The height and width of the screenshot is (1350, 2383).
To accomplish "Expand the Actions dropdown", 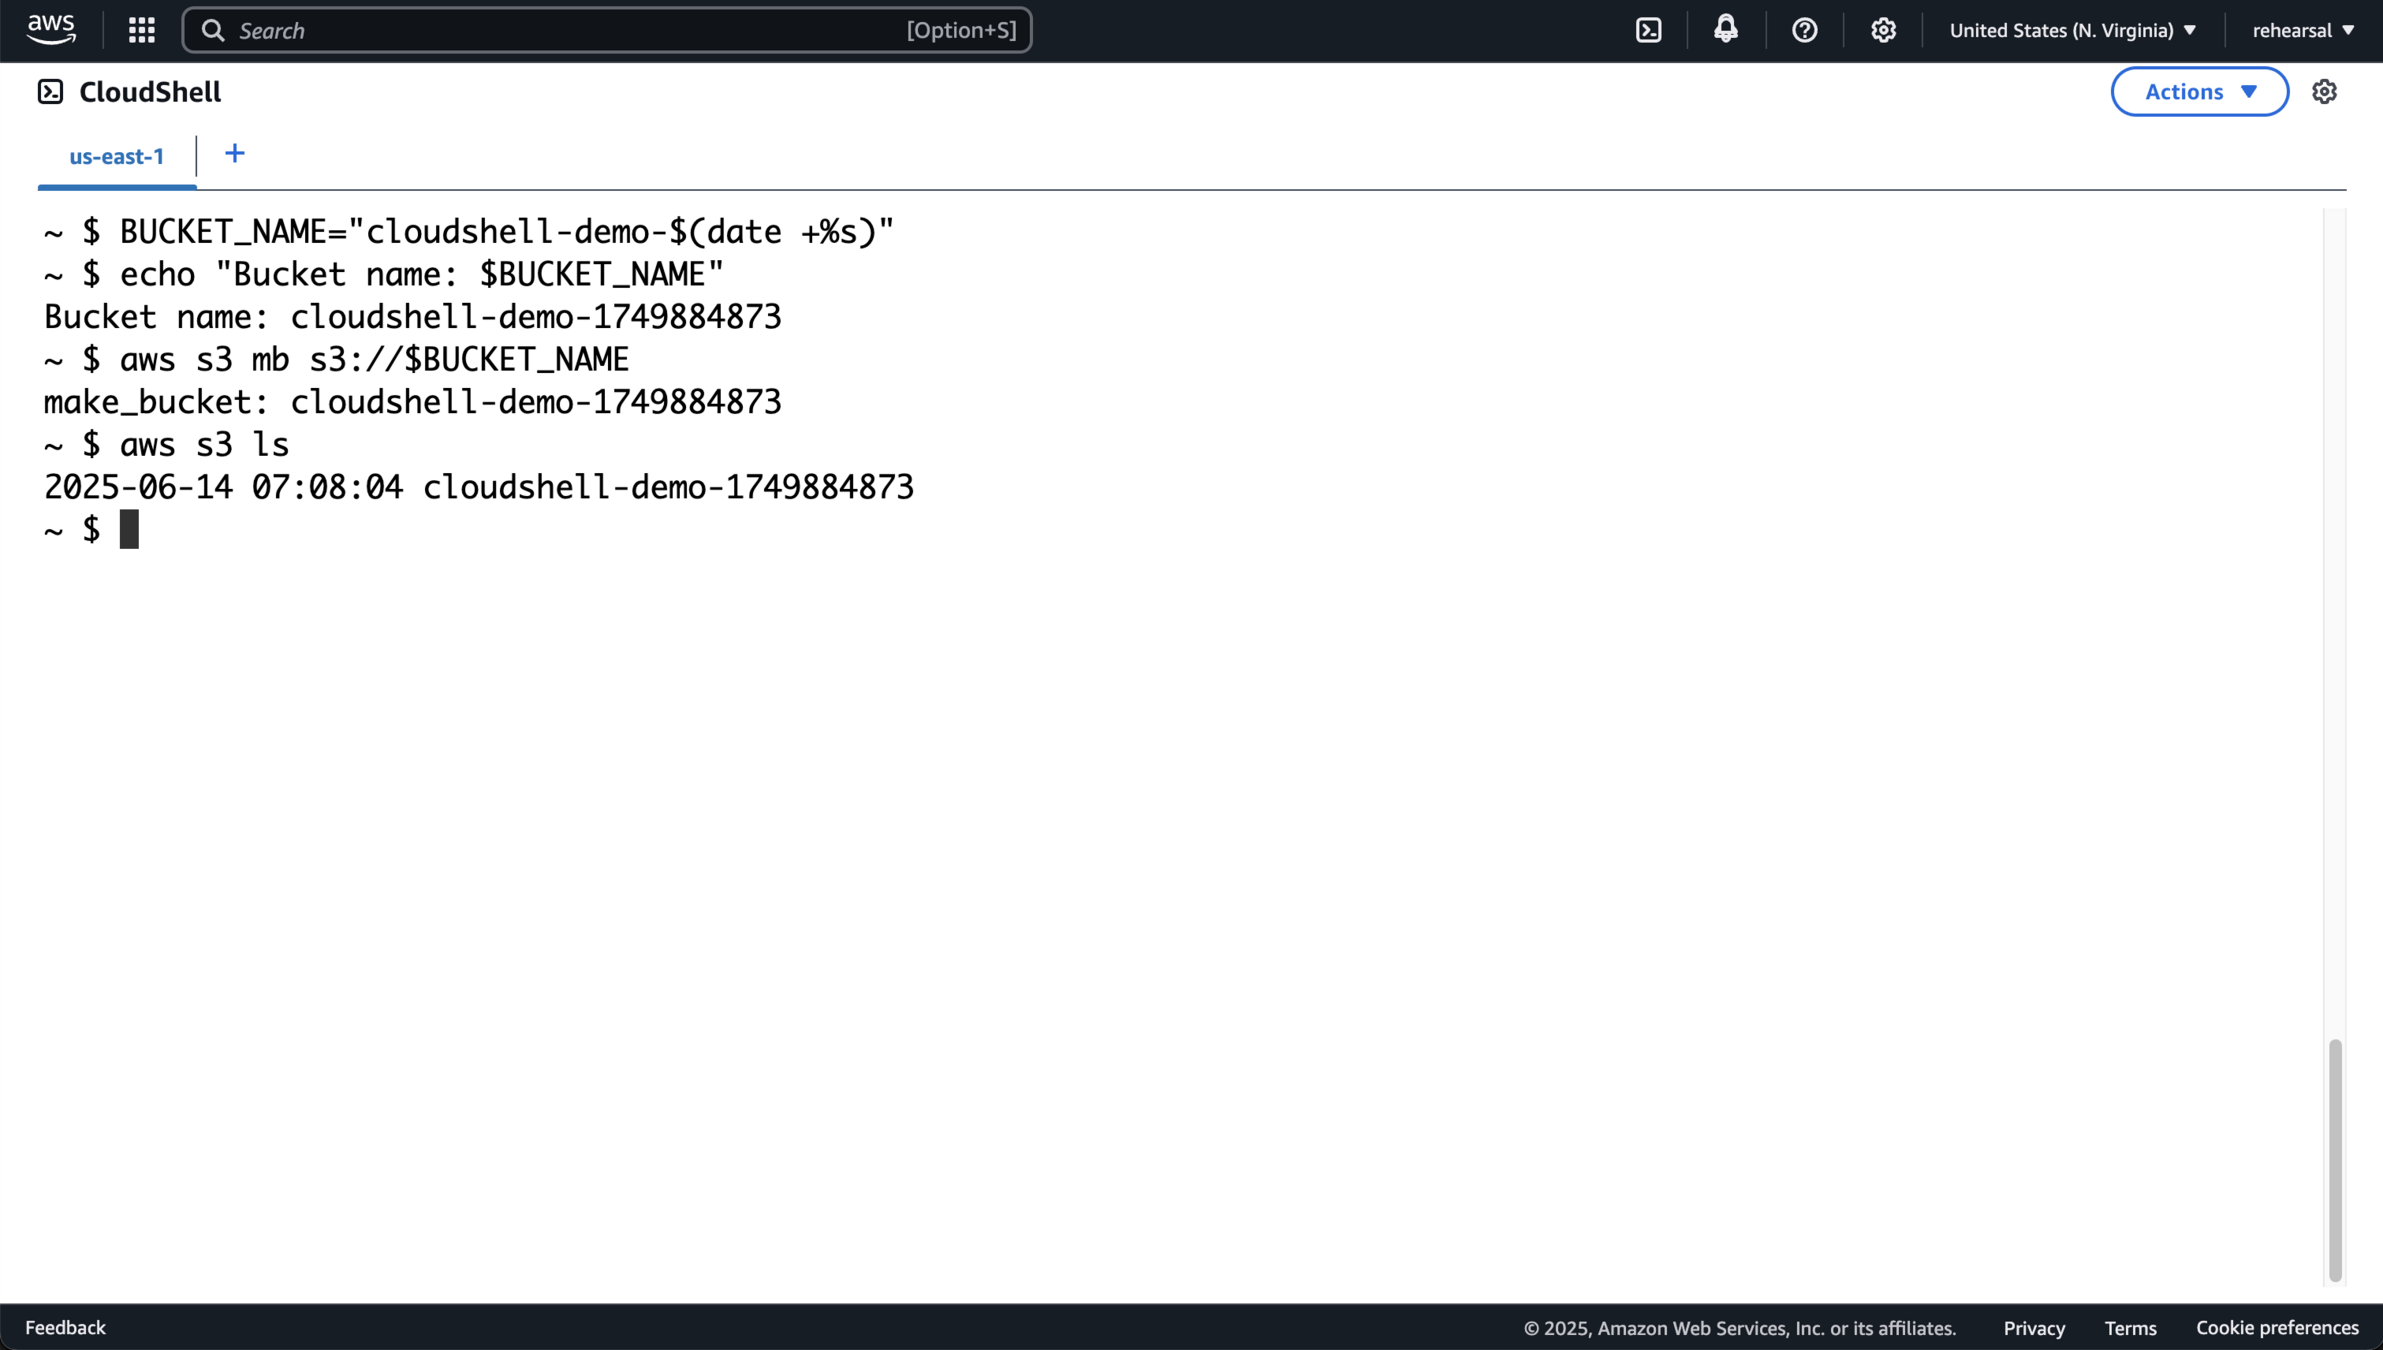I will (x=2199, y=92).
